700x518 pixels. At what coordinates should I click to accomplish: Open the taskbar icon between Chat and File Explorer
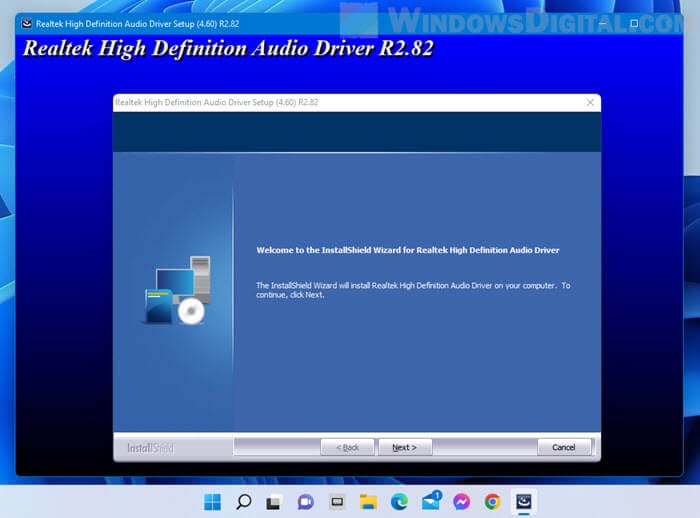337,502
